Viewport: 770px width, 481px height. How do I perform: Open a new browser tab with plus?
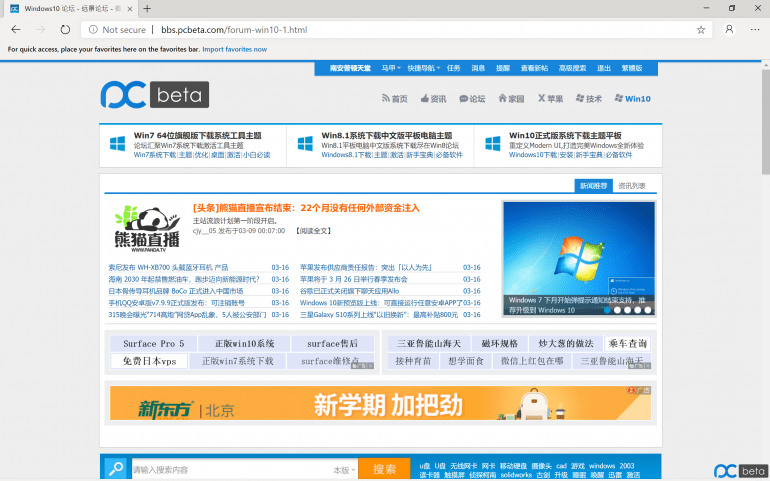[147, 8]
